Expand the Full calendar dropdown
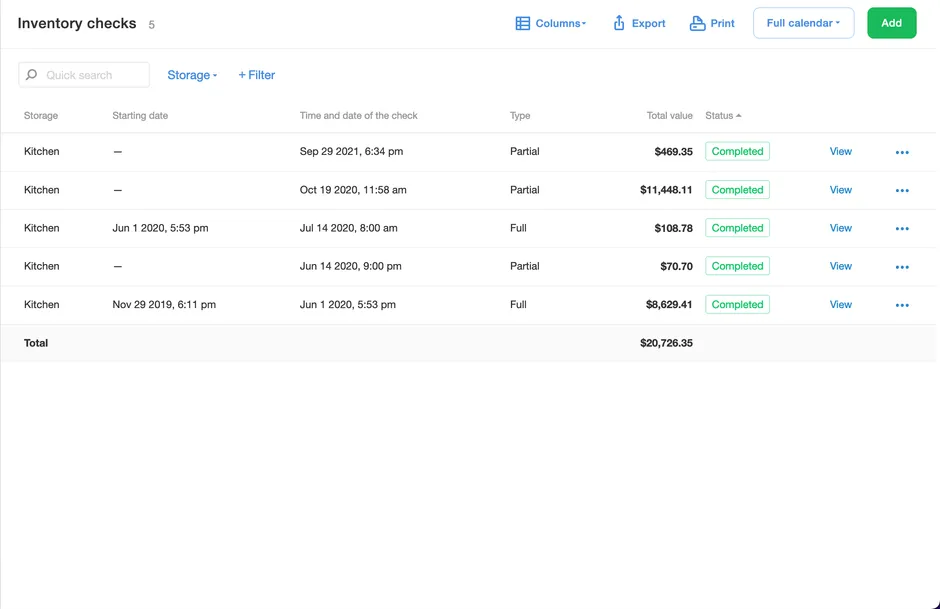This screenshot has height=609, width=940. [803, 23]
